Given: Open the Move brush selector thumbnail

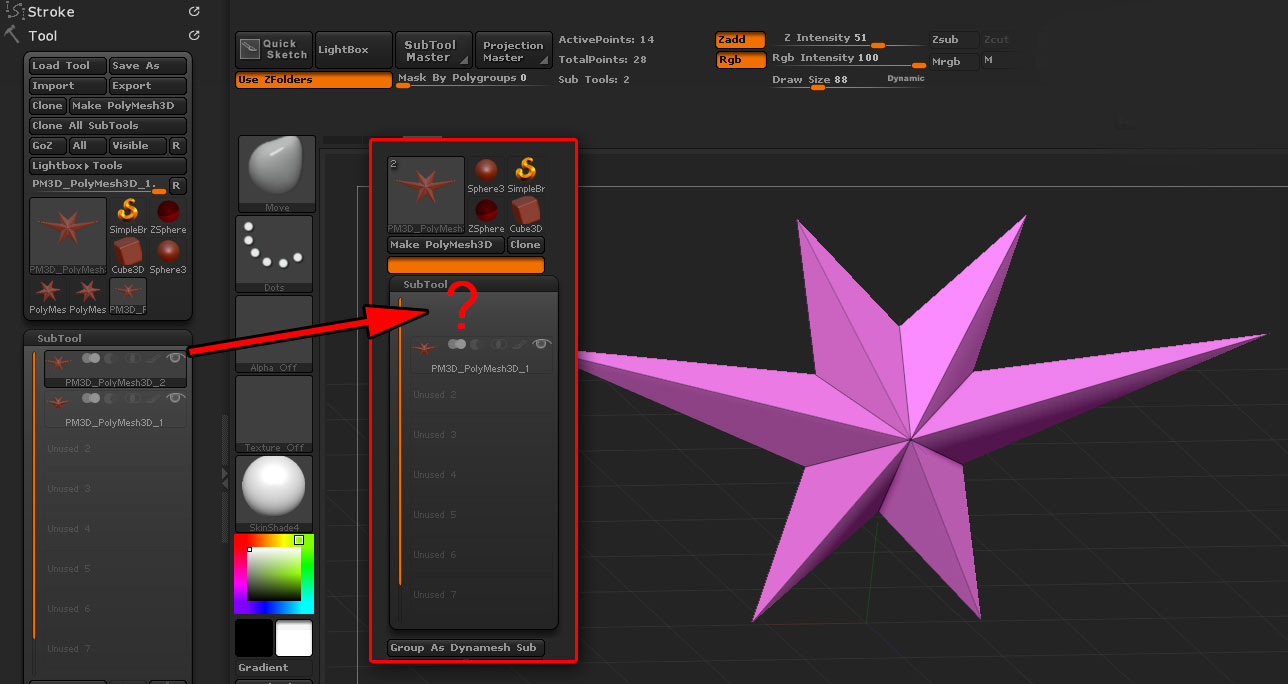Looking at the screenshot, I should point(276,174).
